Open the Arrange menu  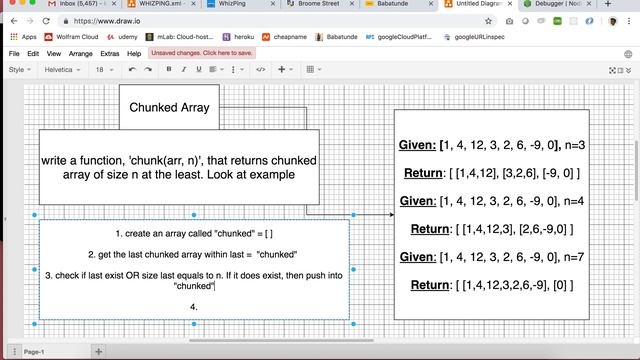coord(80,53)
